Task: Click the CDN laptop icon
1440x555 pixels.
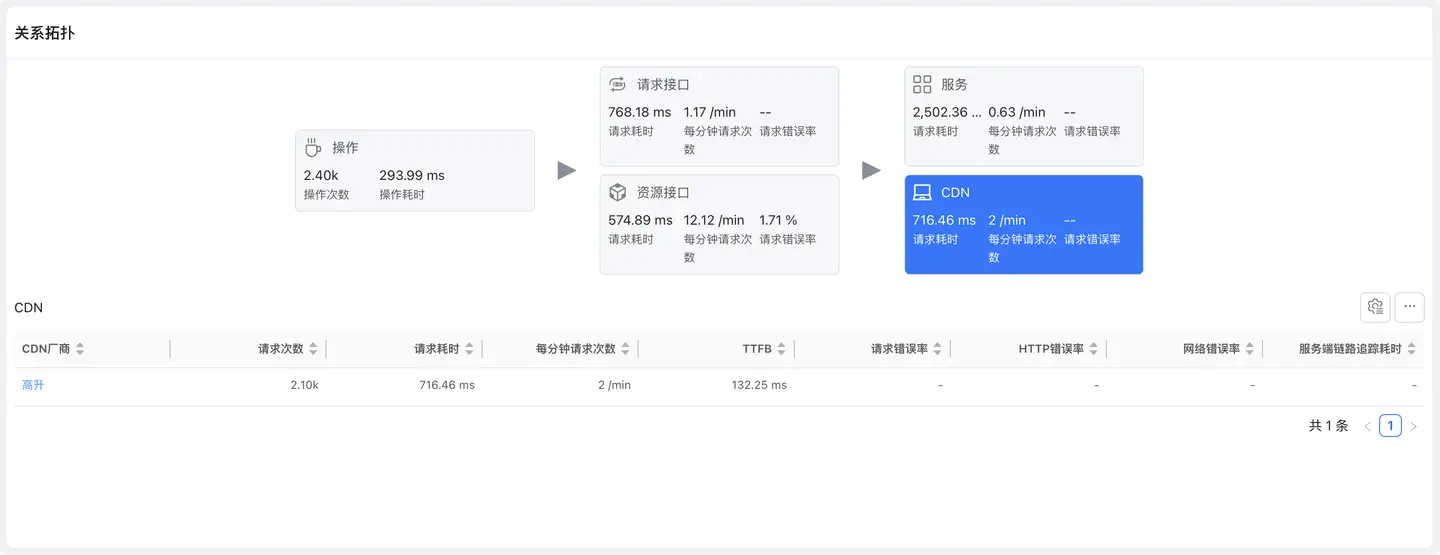Action: 922,193
